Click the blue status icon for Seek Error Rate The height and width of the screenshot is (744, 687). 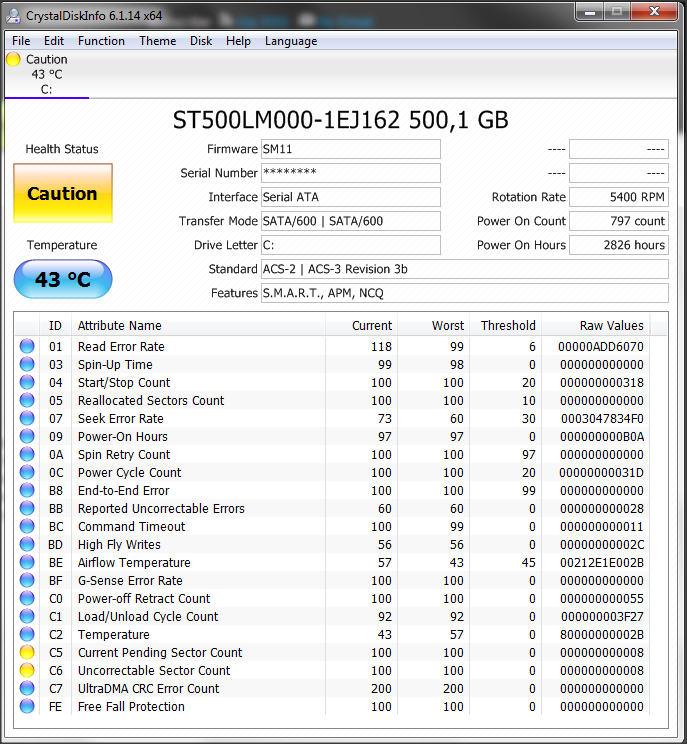pyautogui.click(x=27, y=418)
